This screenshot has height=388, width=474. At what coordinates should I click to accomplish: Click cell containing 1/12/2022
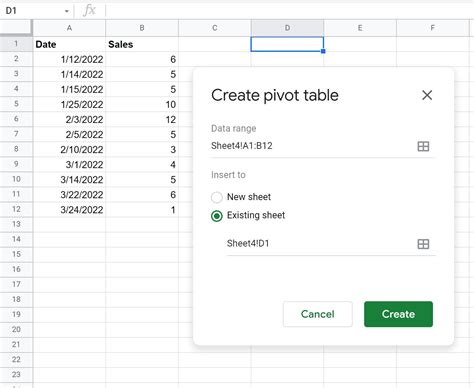[x=69, y=59]
